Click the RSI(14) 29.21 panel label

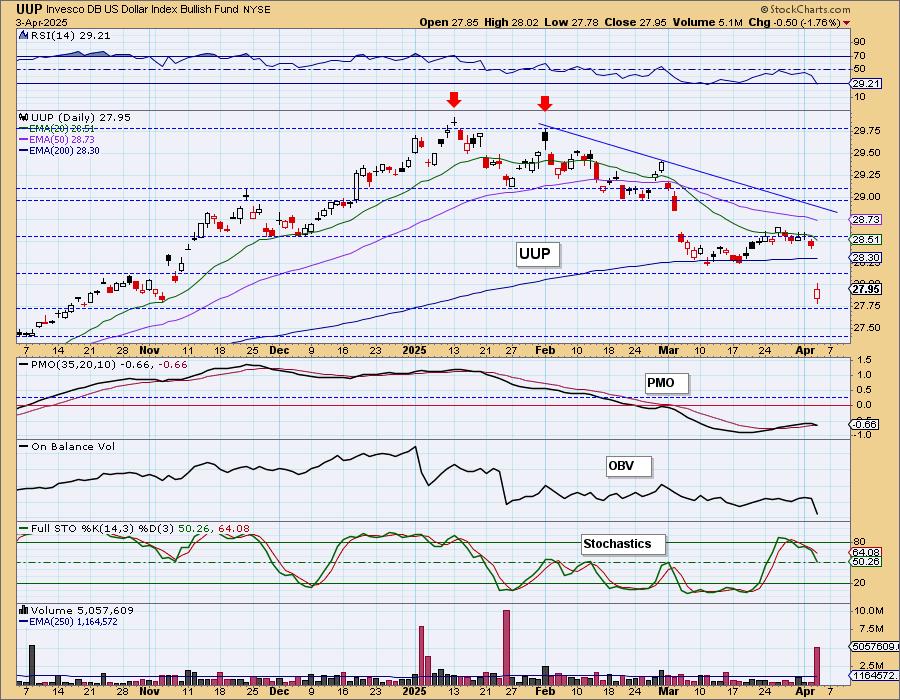(70, 35)
